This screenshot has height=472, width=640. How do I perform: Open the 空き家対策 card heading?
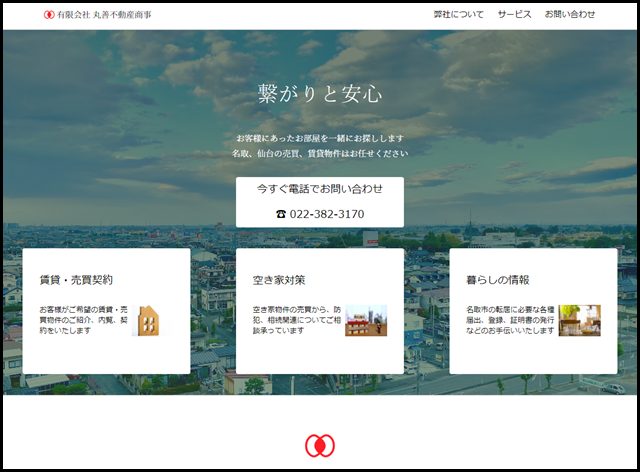coord(279,280)
